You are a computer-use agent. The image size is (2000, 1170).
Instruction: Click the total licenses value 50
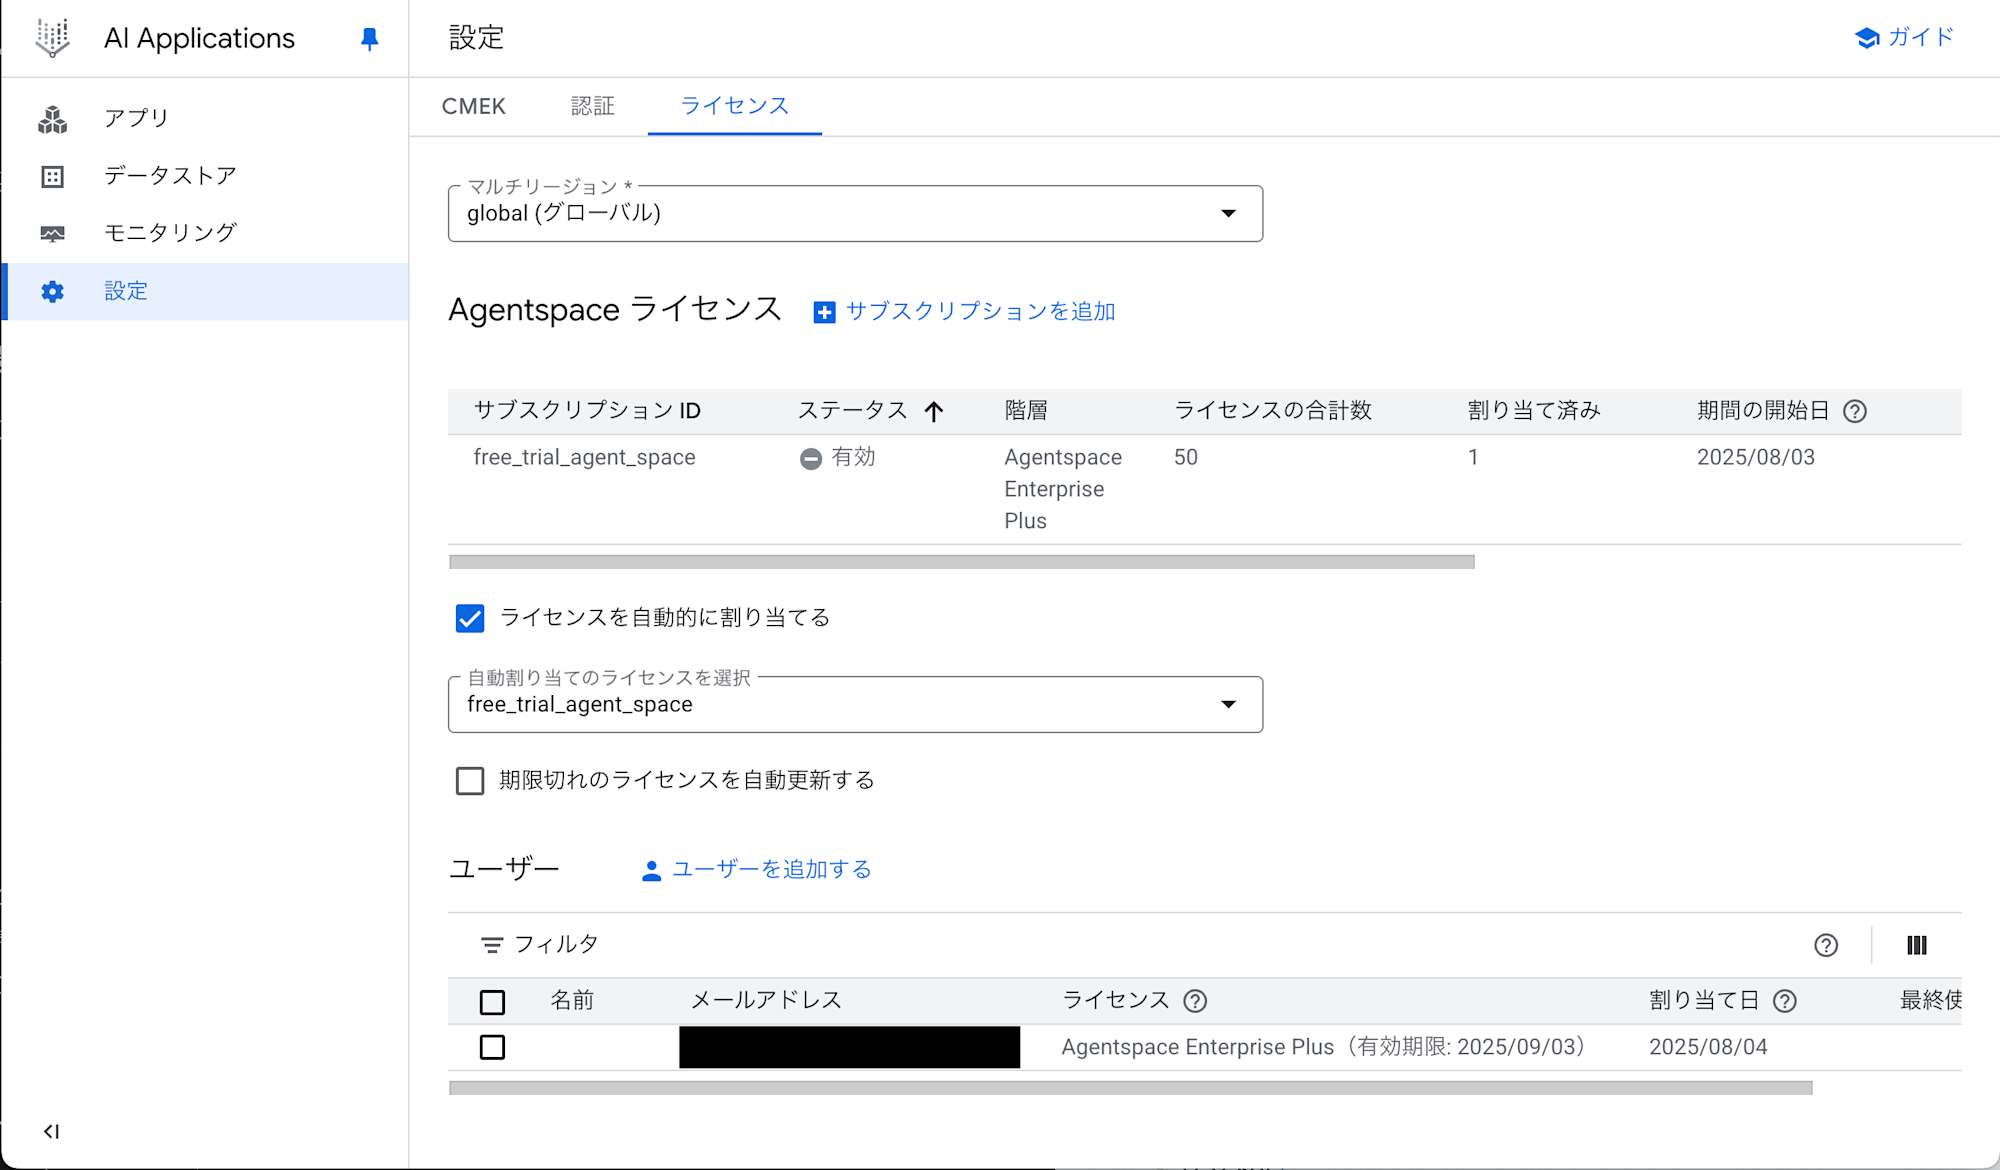(1186, 458)
